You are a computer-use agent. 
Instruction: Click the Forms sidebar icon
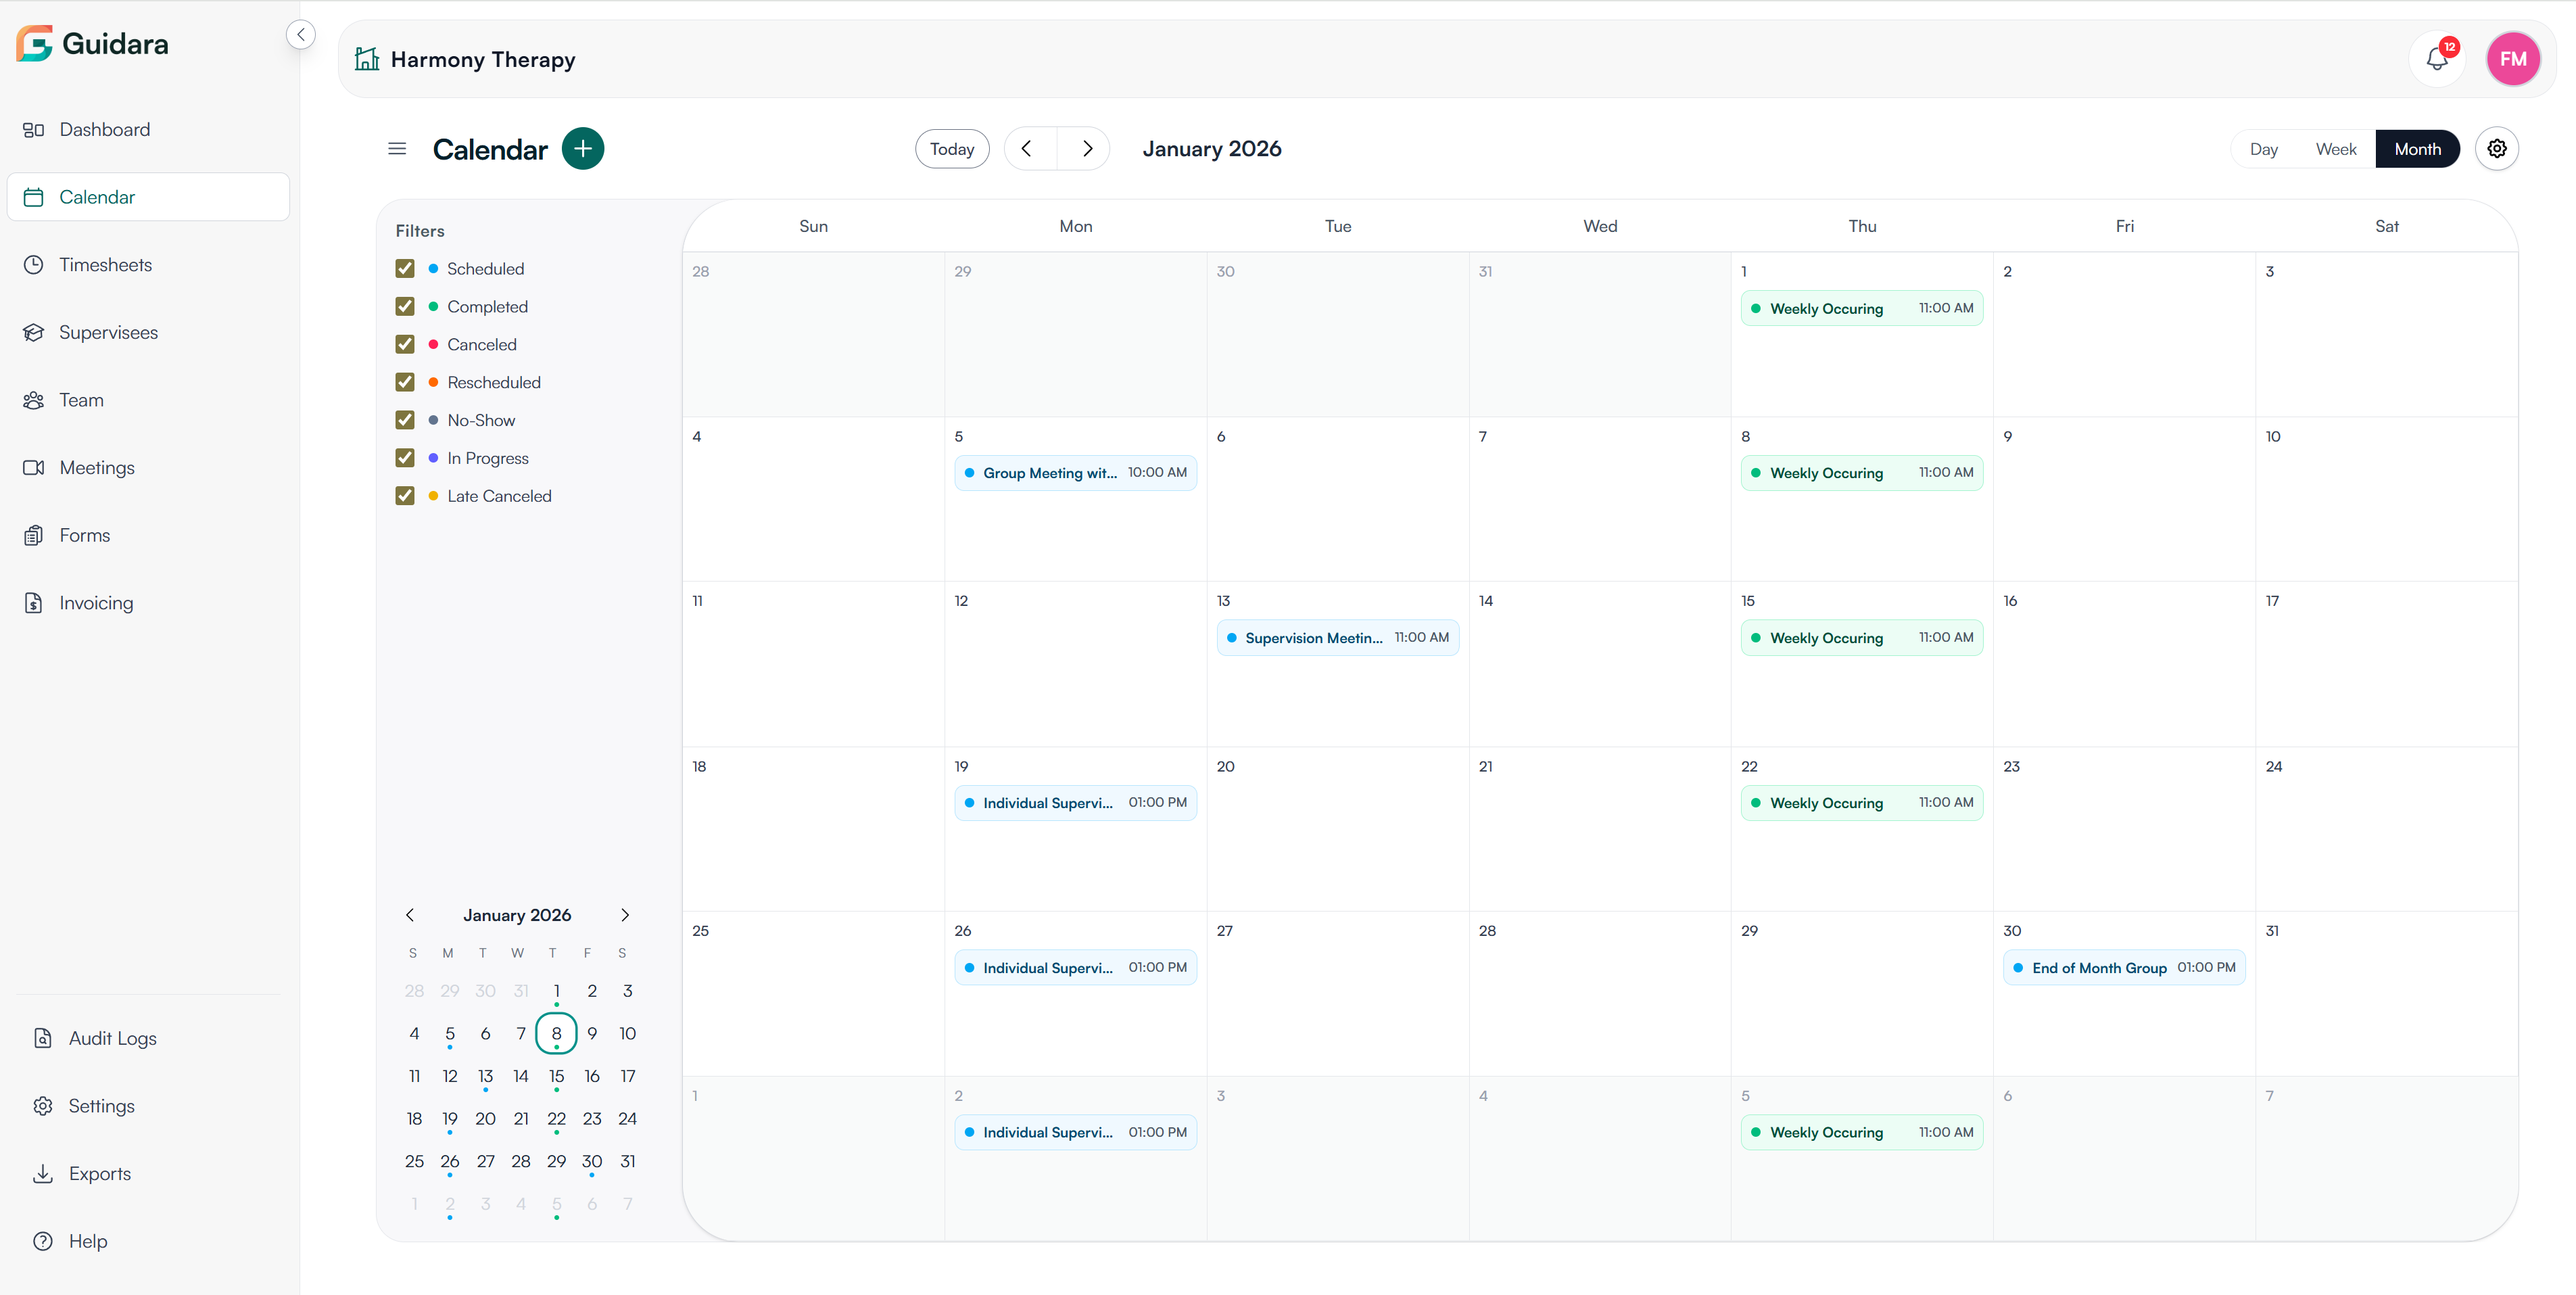click(x=34, y=535)
